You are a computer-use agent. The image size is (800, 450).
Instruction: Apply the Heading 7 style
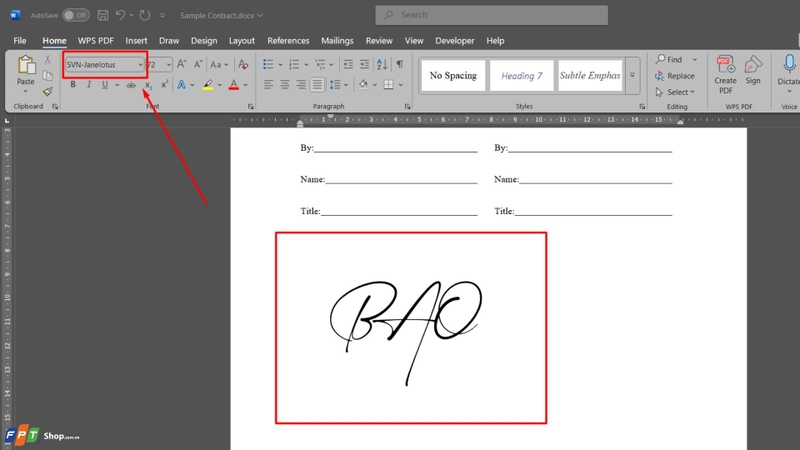[521, 76]
